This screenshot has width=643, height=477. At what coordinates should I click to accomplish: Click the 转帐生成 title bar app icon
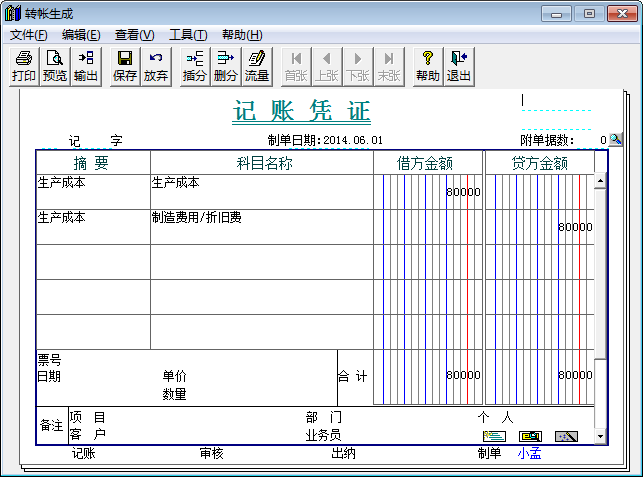(13, 13)
